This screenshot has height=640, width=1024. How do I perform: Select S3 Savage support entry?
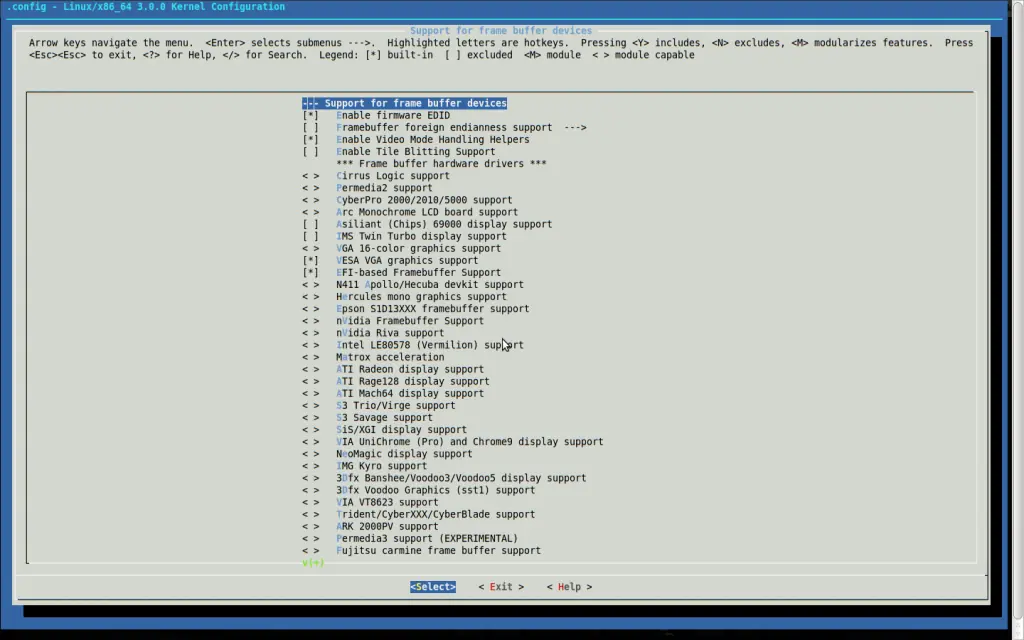(x=384, y=417)
